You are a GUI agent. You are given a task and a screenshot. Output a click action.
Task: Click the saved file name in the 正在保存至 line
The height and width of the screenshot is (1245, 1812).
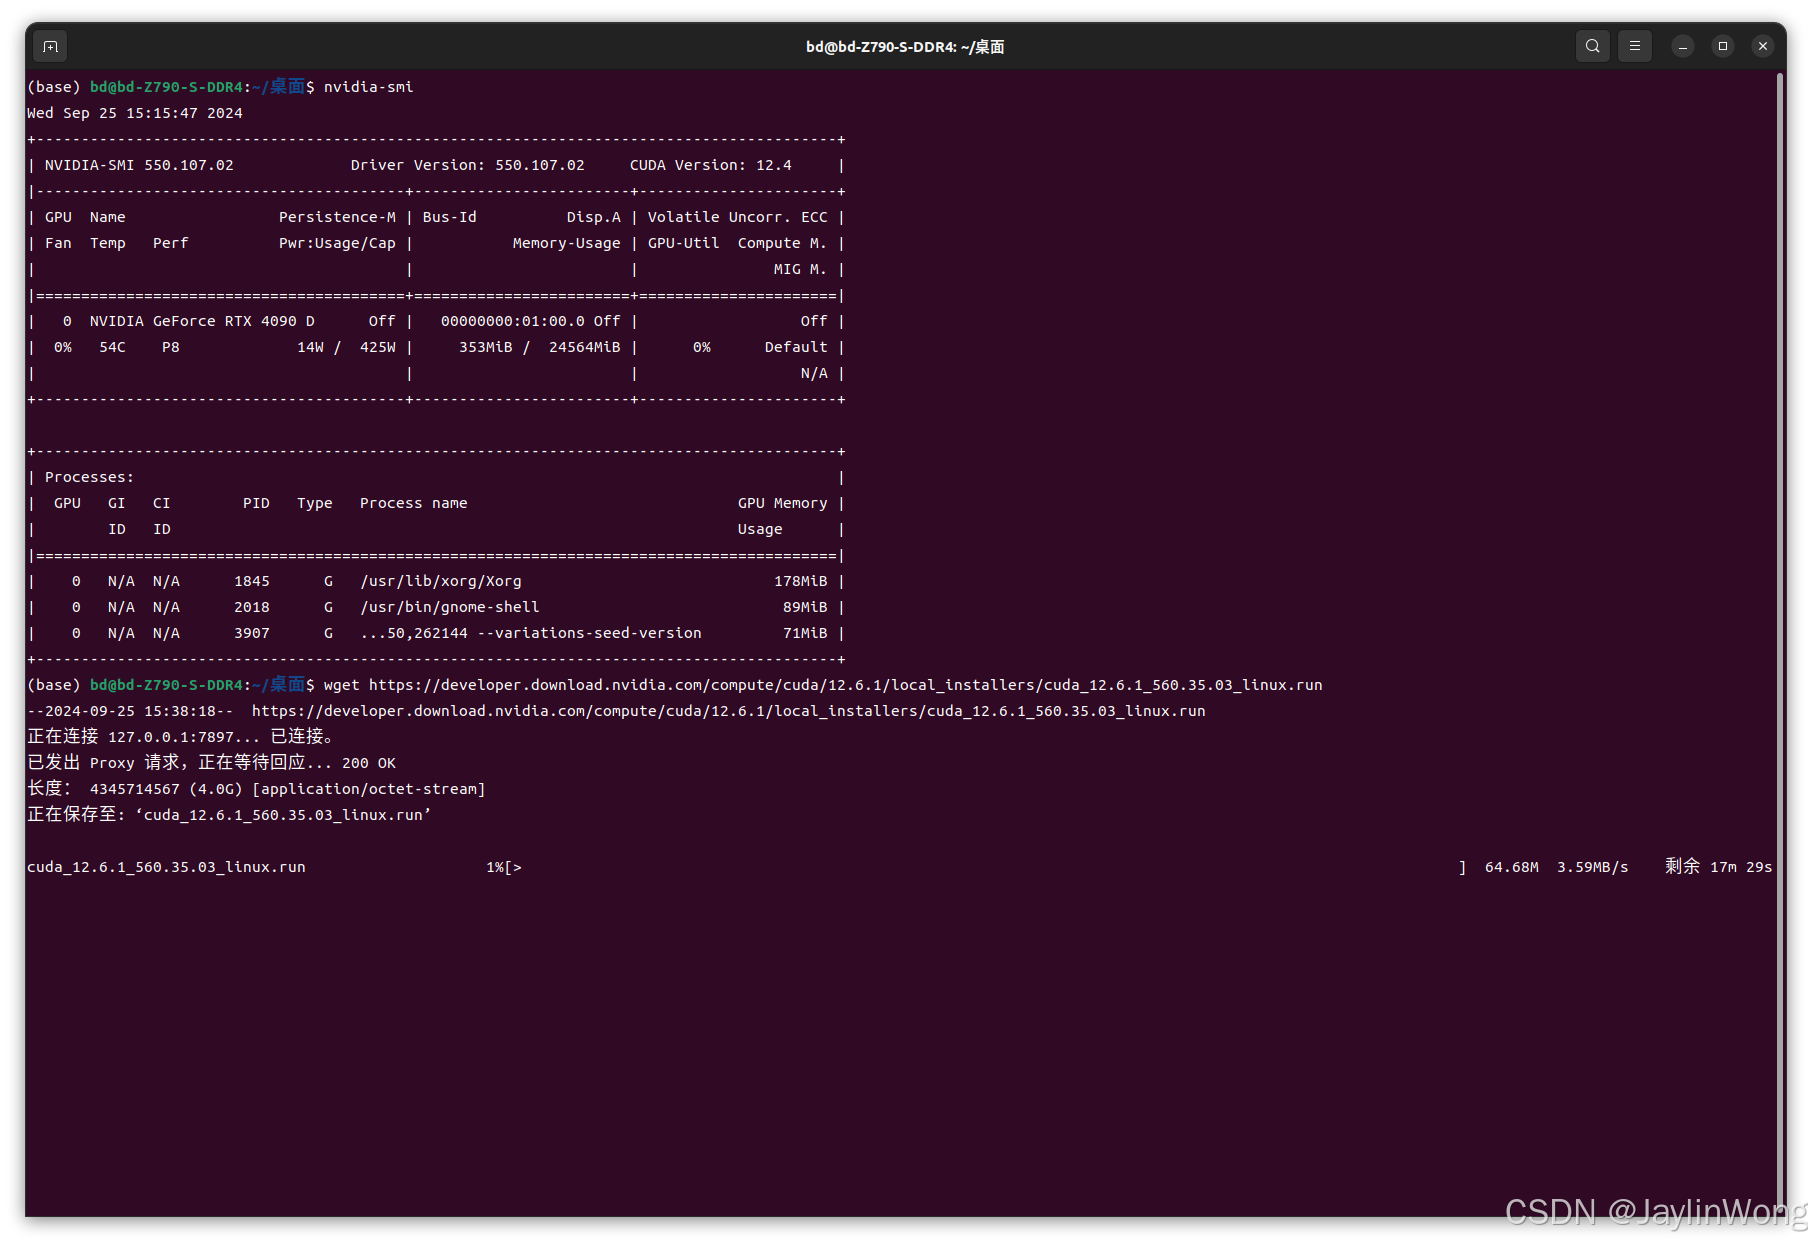coord(283,815)
